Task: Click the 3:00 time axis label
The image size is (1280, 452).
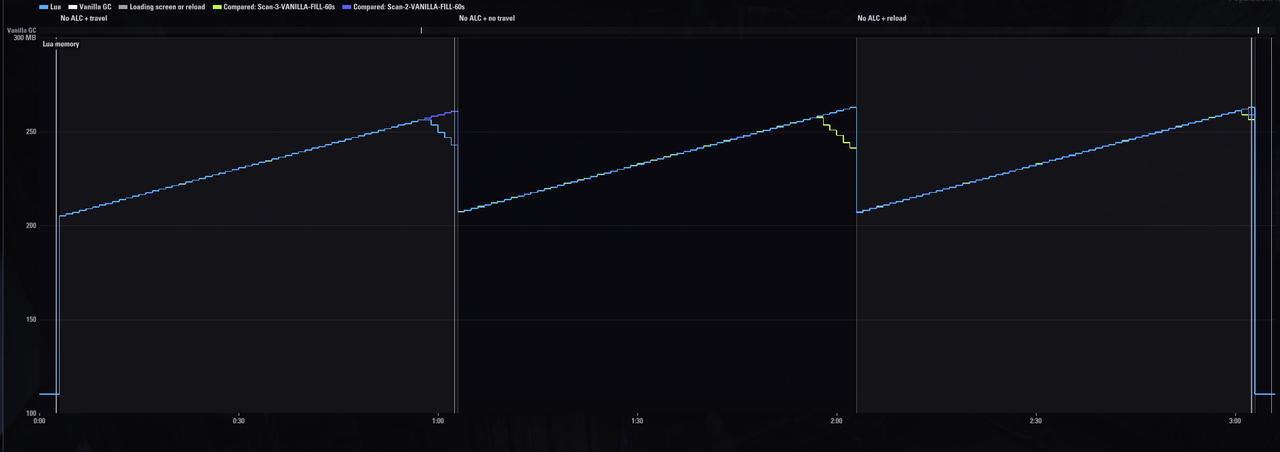Action: 1236,421
